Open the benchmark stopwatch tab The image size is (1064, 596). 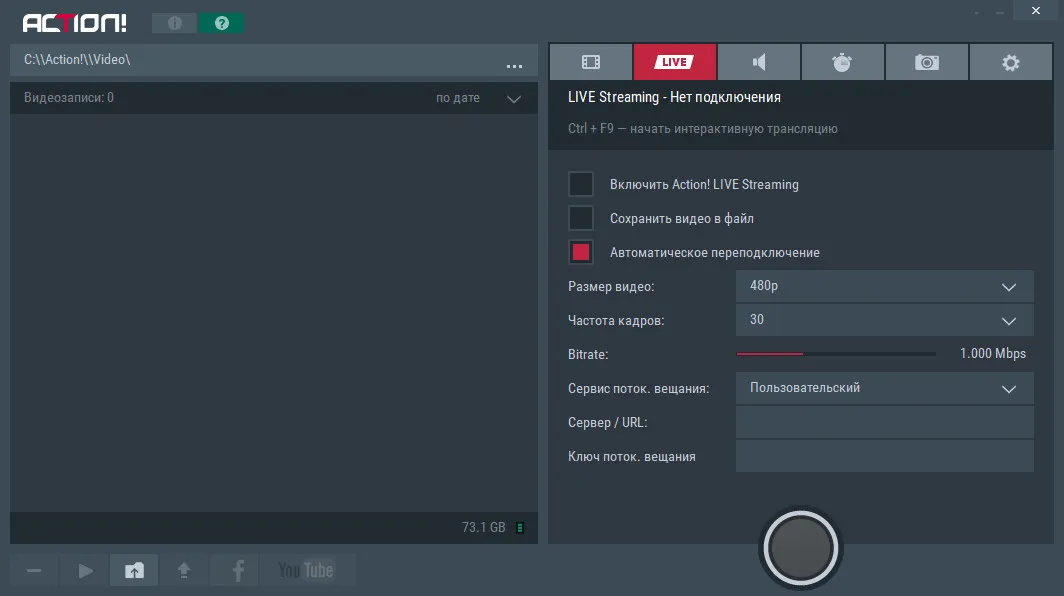coord(842,62)
